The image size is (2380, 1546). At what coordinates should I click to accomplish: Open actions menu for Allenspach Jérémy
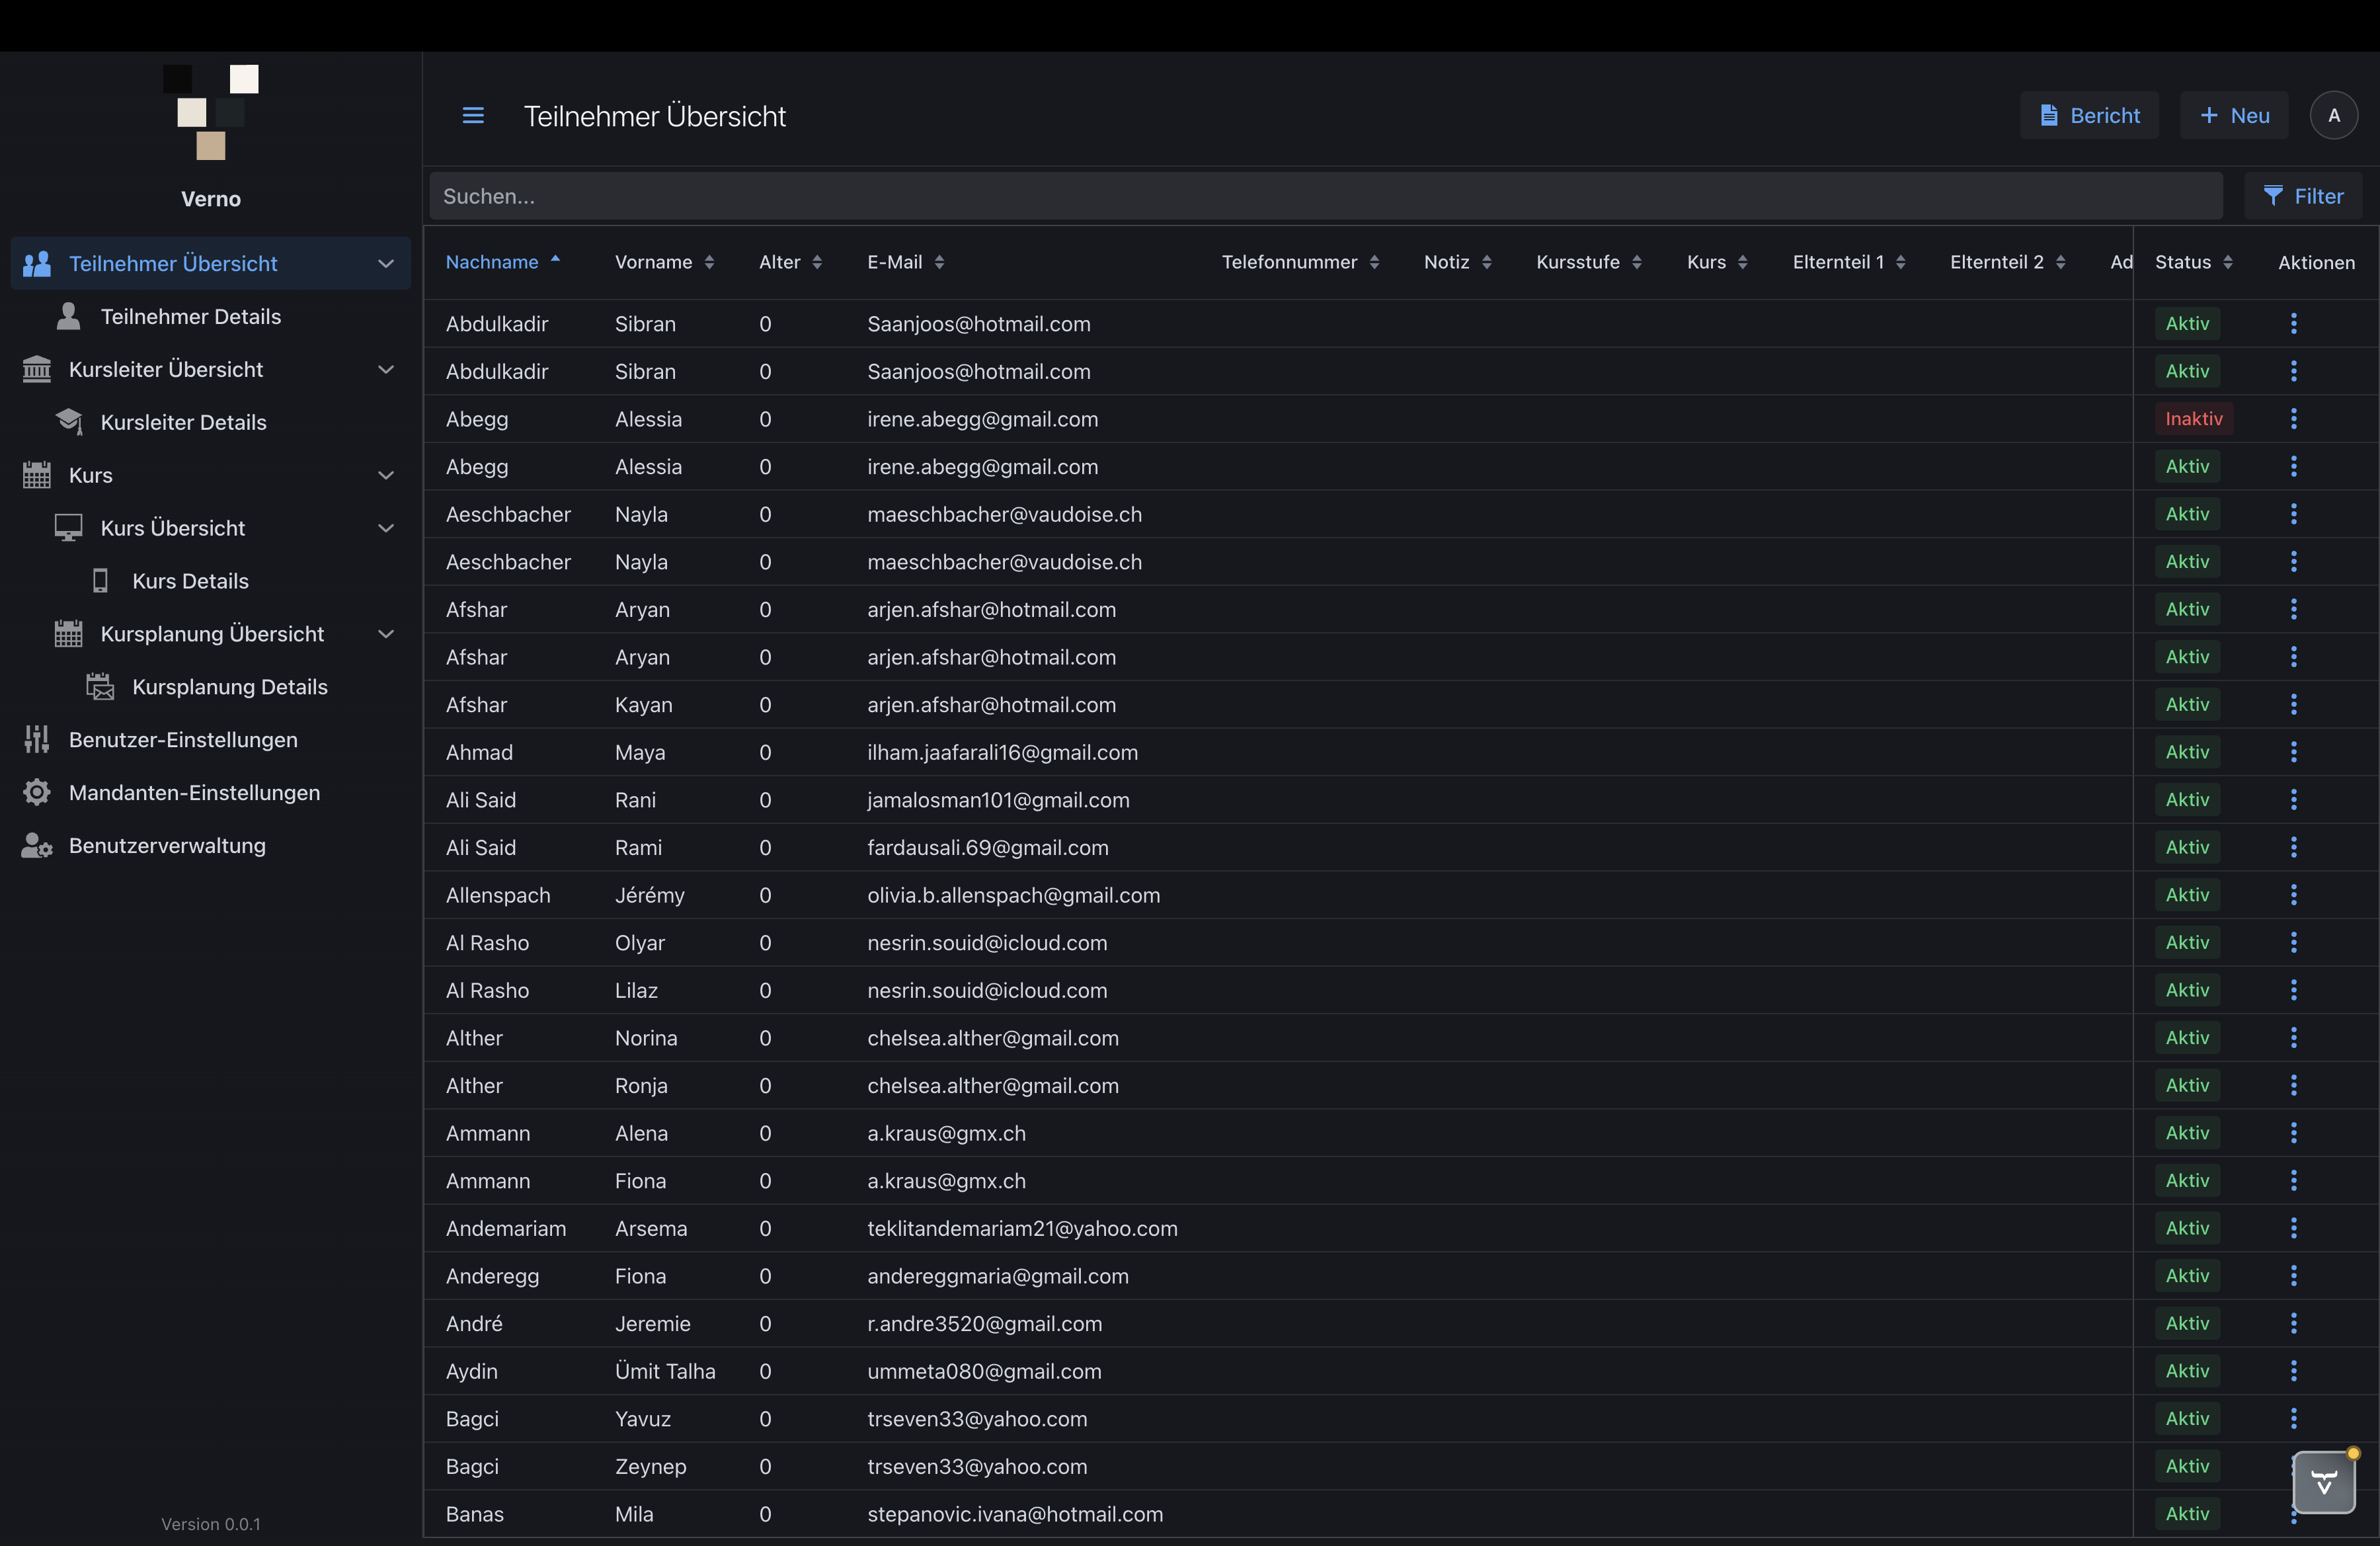point(2293,895)
